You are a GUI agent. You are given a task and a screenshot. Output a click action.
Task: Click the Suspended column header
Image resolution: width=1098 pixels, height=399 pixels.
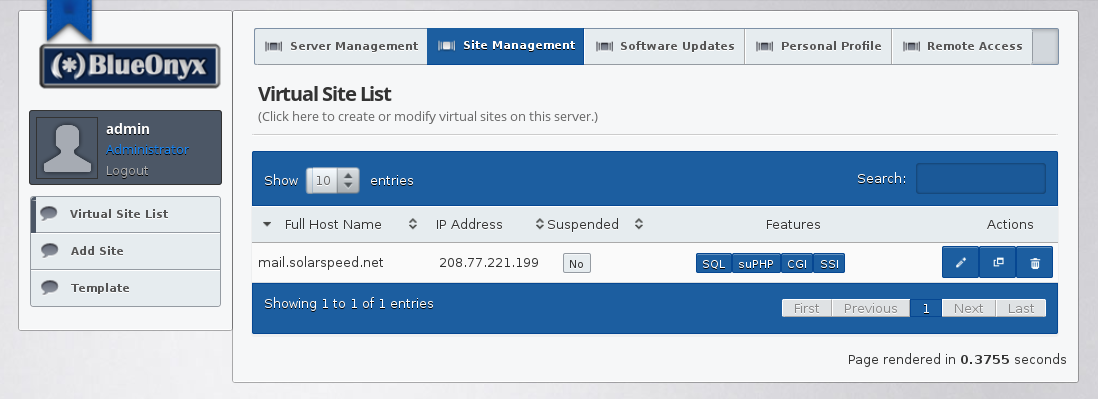[583, 225]
